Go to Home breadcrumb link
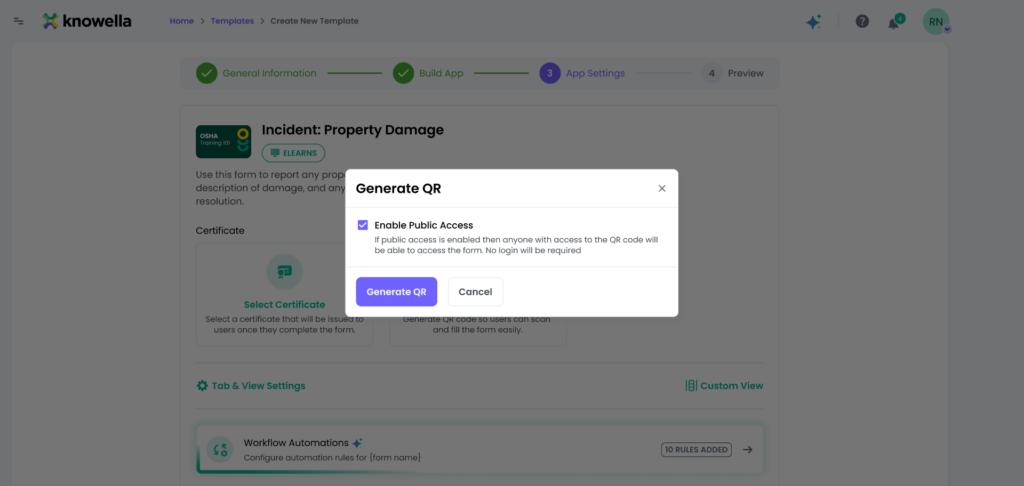 coord(181,21)
